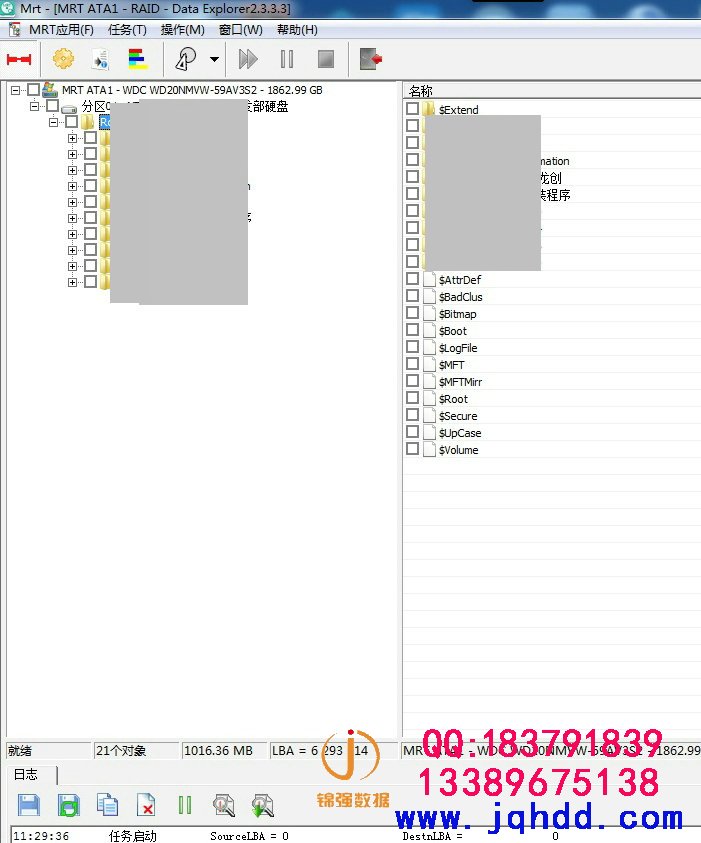The height and width of the screenshot is (843, 701).
Task: Select the $AttrDef file name
Action: (x=460, y=280)
